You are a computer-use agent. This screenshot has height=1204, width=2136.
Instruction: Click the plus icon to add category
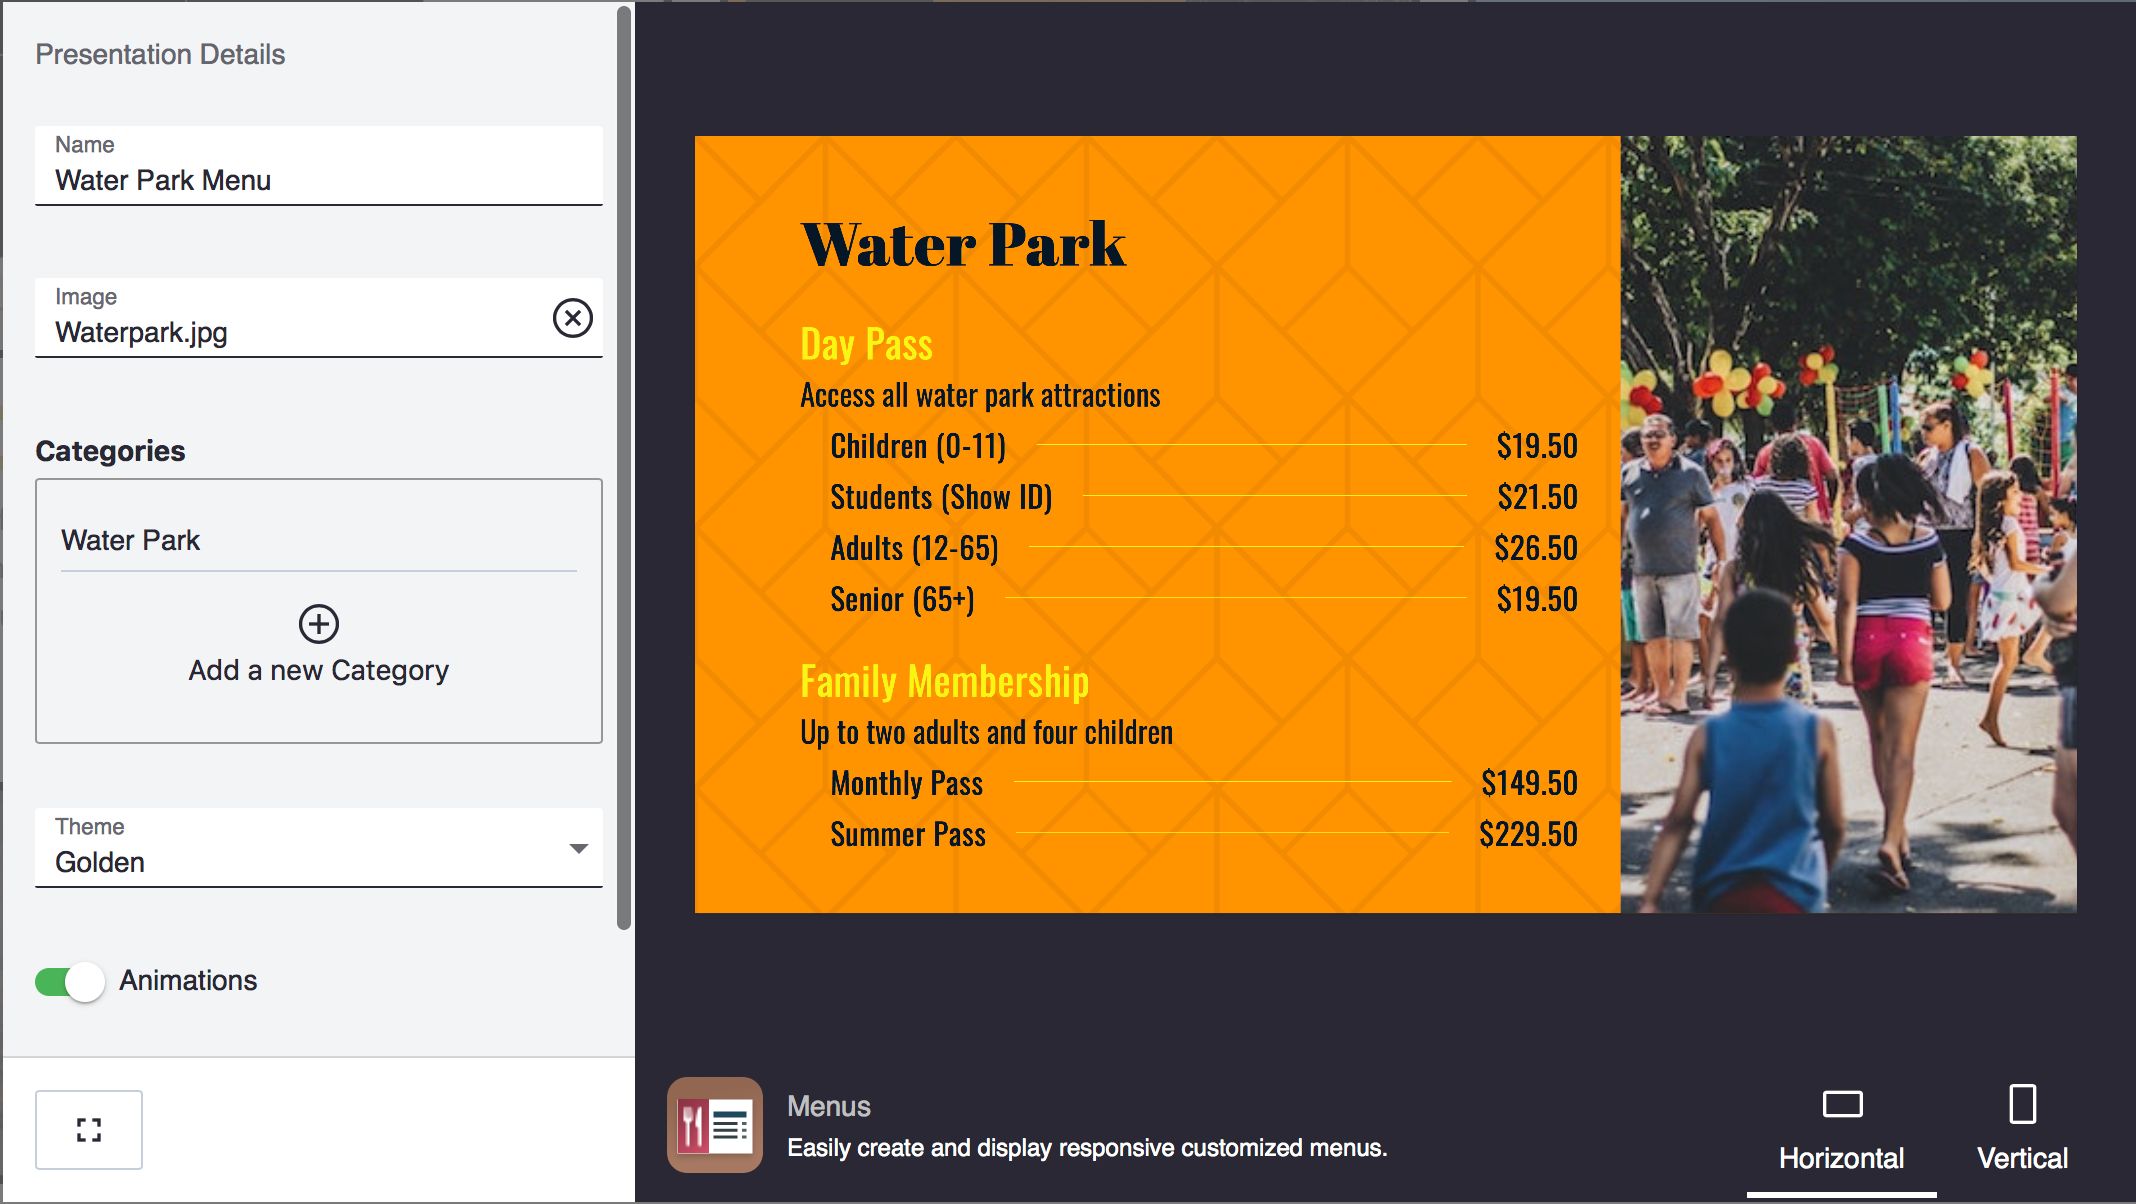(x=319, y=624)
